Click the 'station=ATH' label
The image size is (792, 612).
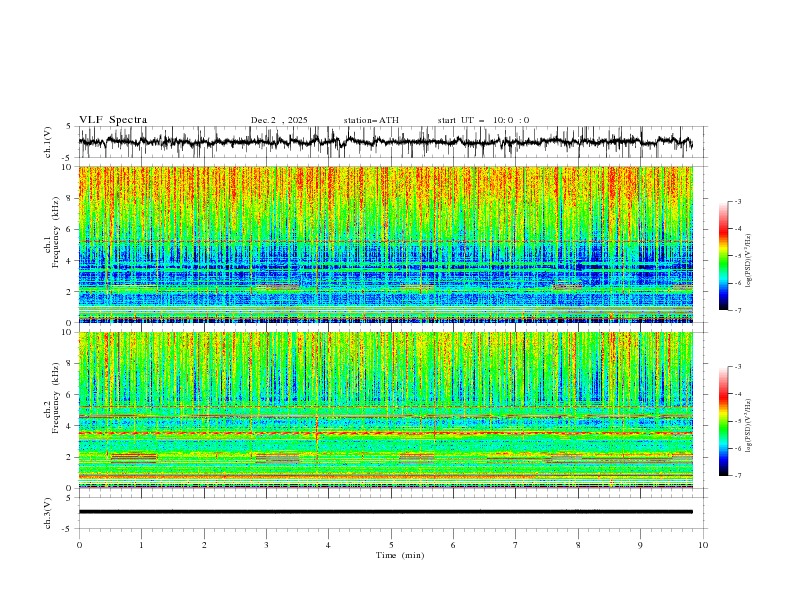[x=371, y=120]
